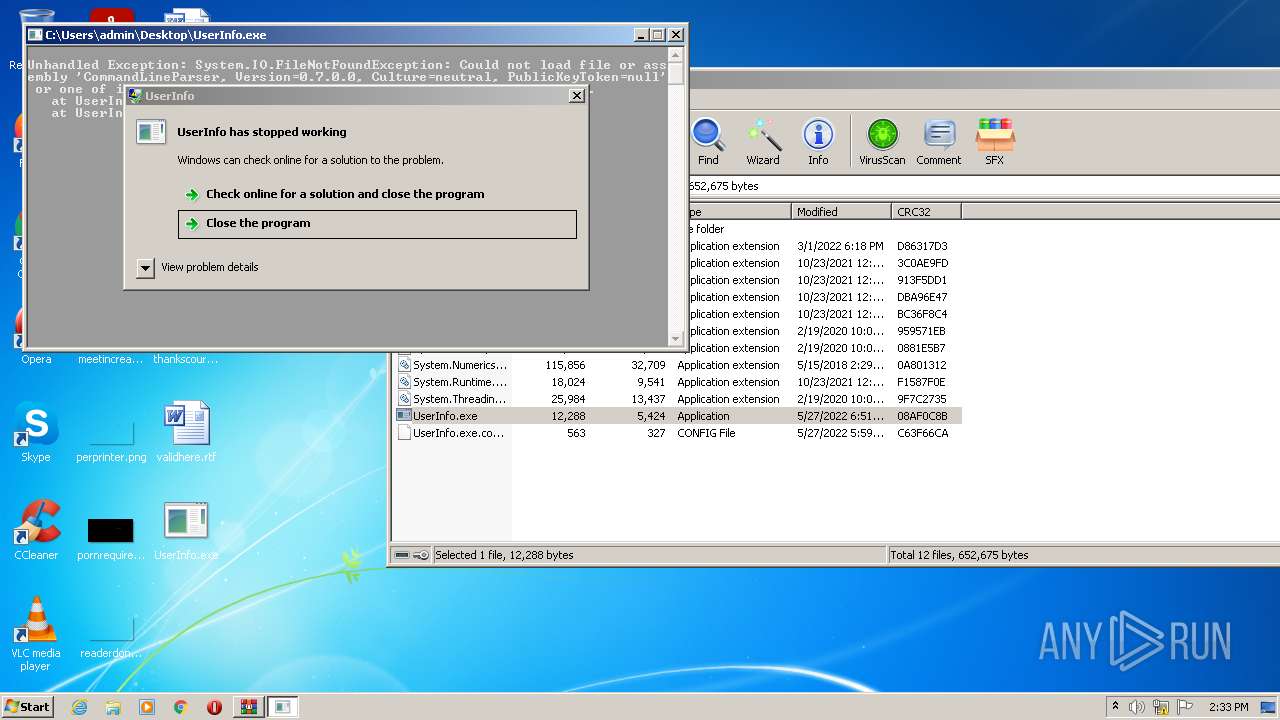Select System.Threading row in WinRAR list
Screen dimensions: 1280x720
tap(678, 399)
